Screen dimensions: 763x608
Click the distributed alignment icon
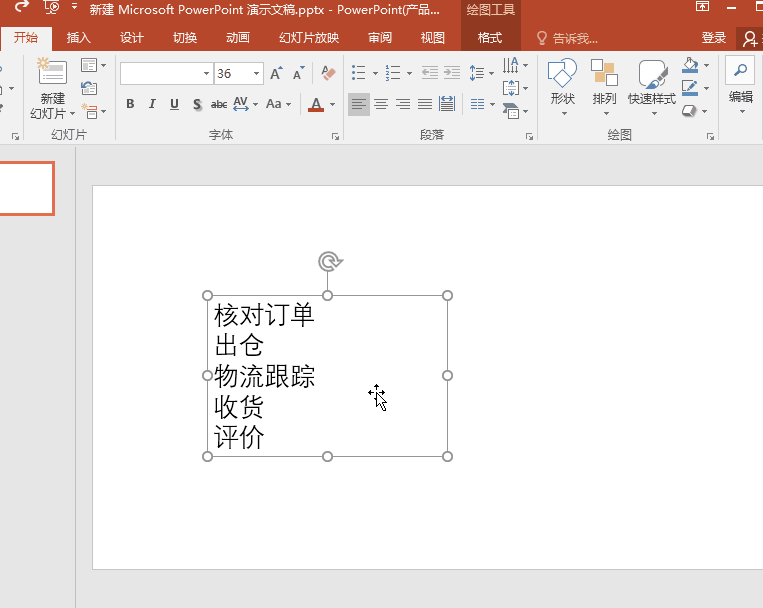click(x=447, y=104)
